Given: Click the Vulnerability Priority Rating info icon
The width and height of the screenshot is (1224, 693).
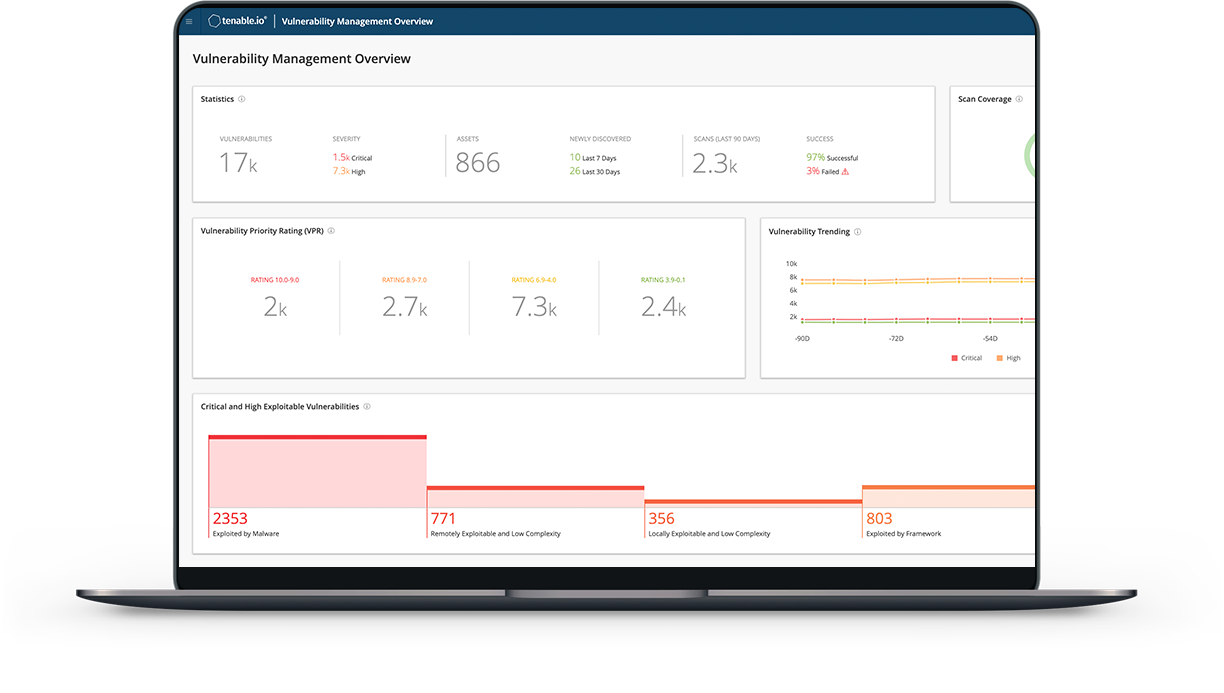Looking at the screenshot, I should 331,231.
